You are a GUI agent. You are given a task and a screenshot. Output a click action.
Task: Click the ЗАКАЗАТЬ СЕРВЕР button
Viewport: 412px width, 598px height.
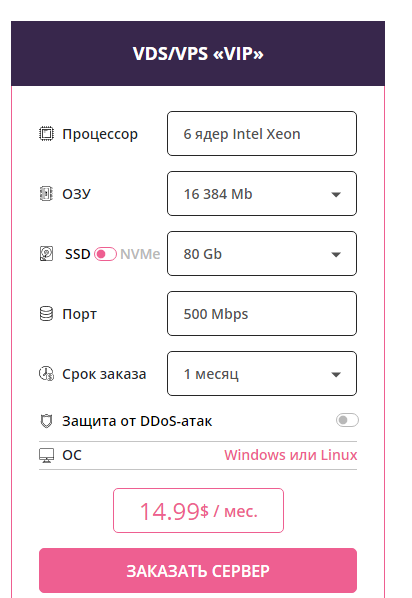pos(198,571)
